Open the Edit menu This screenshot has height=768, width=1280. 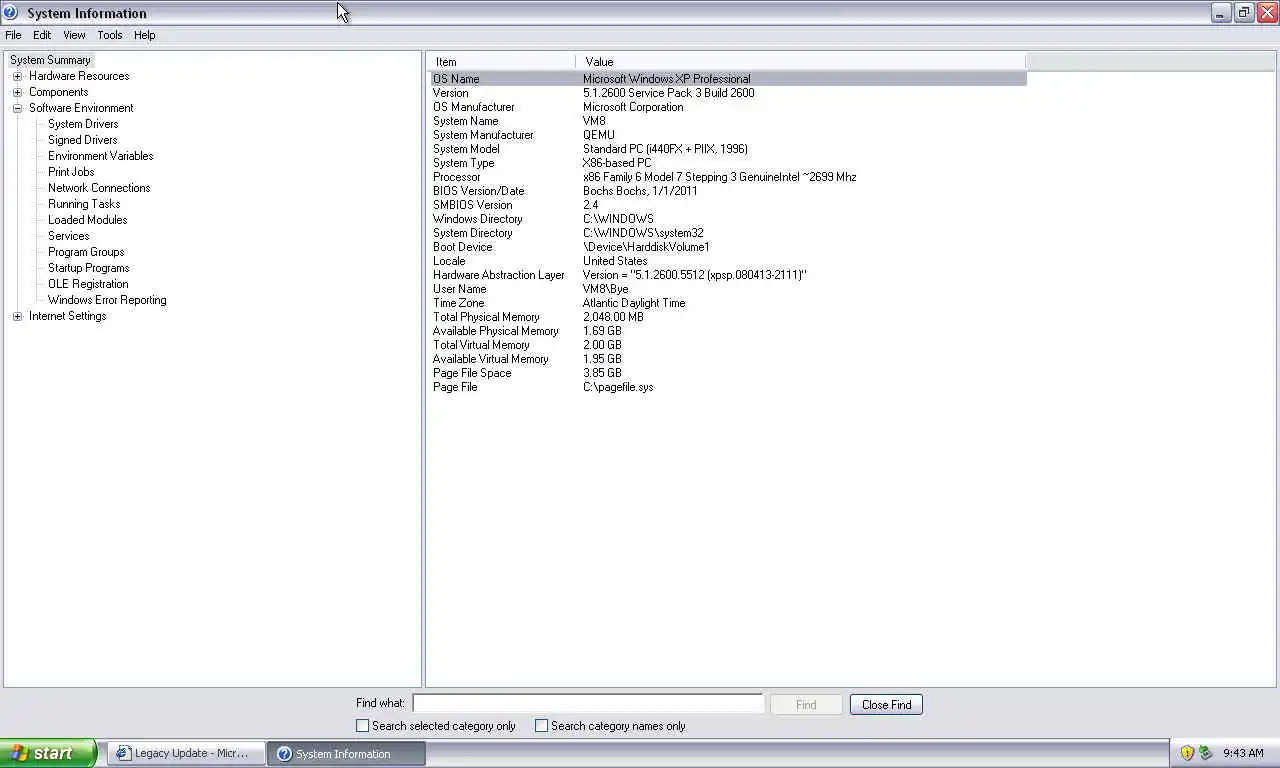tap(42, 35)
